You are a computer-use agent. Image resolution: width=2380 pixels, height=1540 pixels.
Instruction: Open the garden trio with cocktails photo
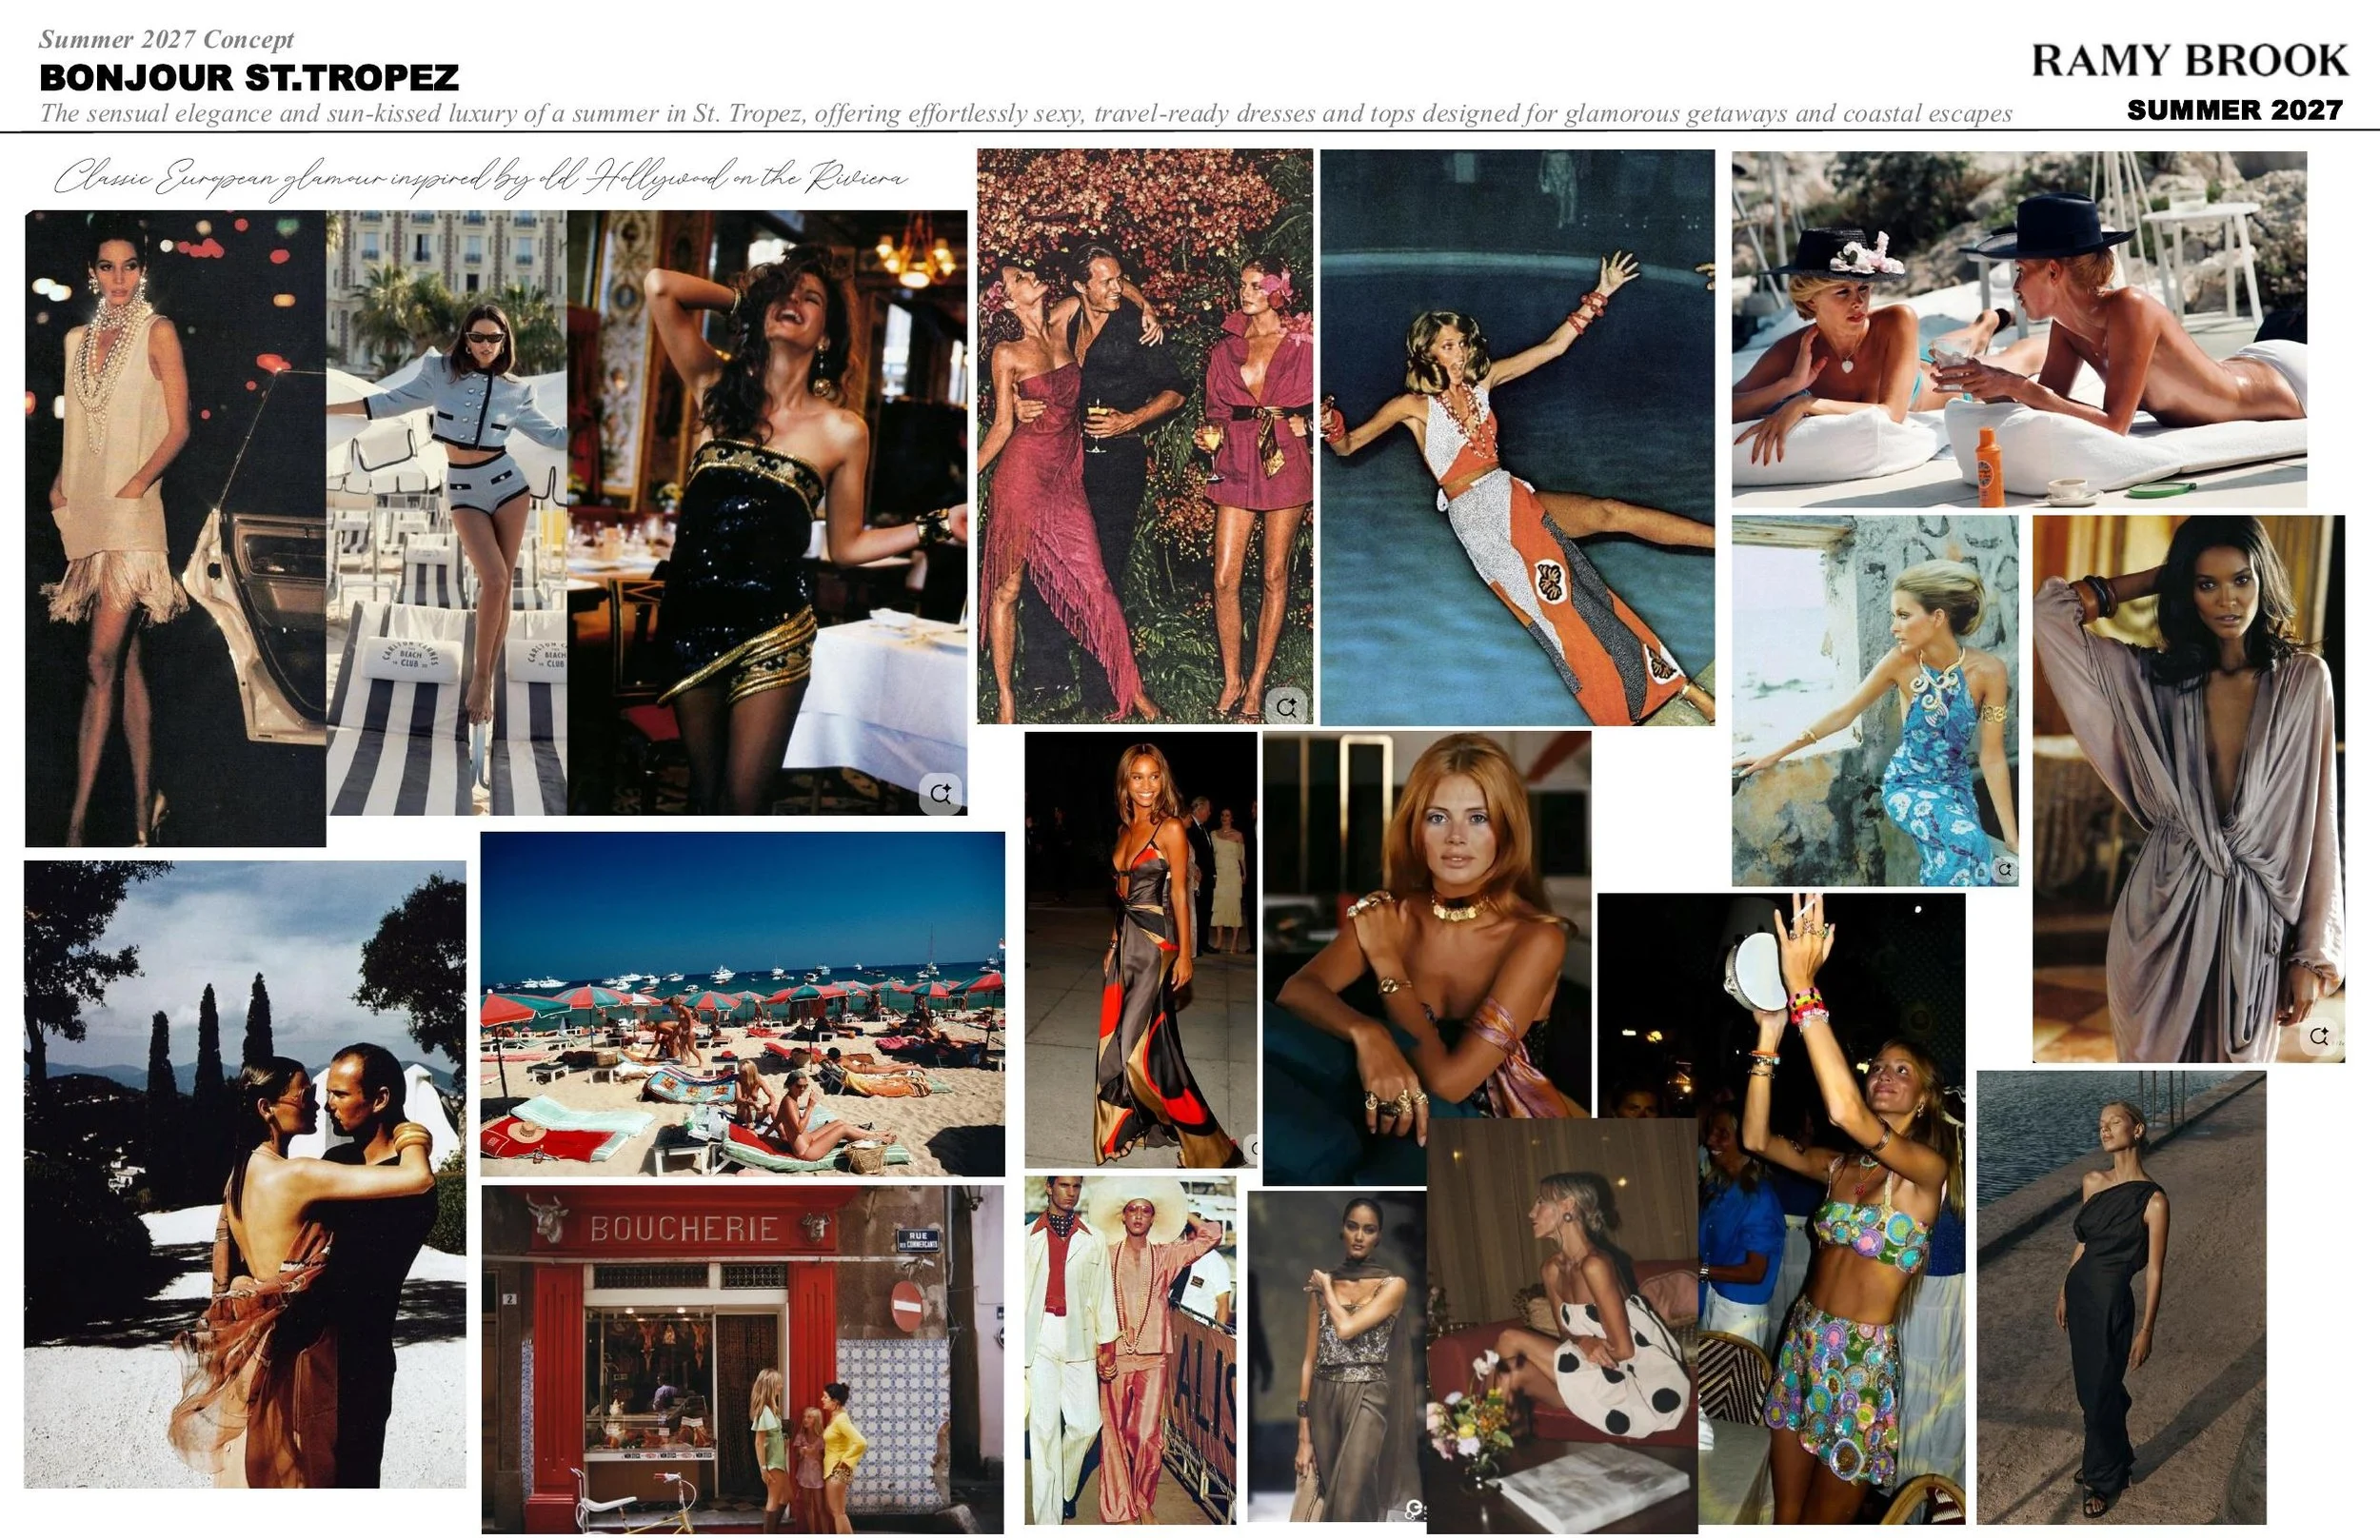[x=1145, y=436]
